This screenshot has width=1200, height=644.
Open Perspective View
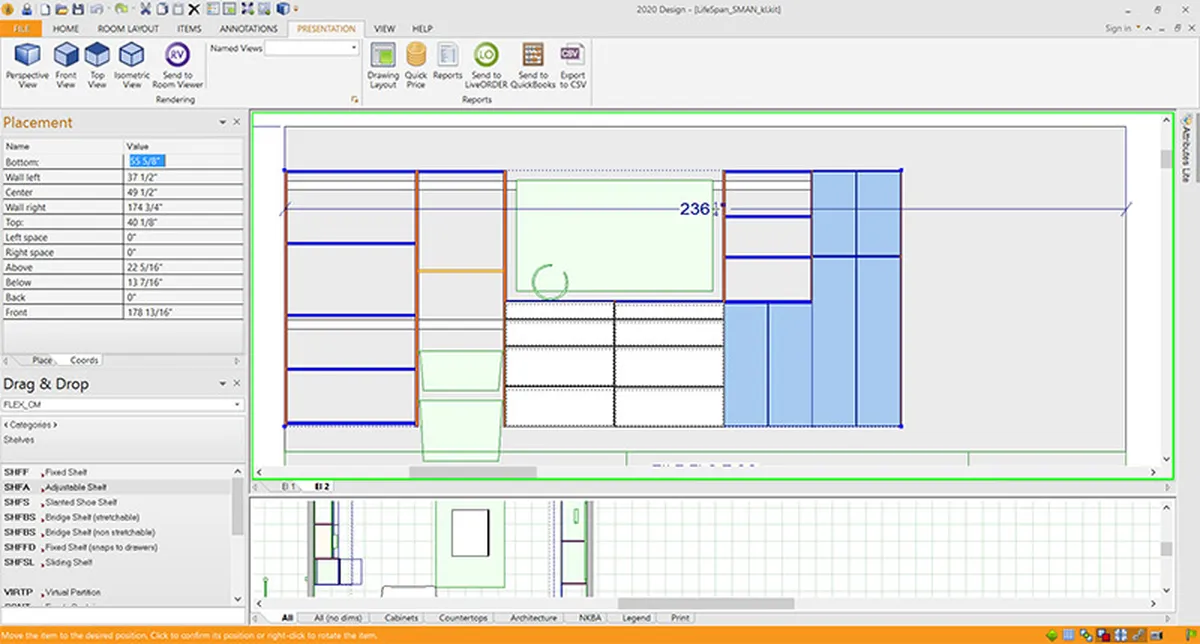[x=27, y=65]
